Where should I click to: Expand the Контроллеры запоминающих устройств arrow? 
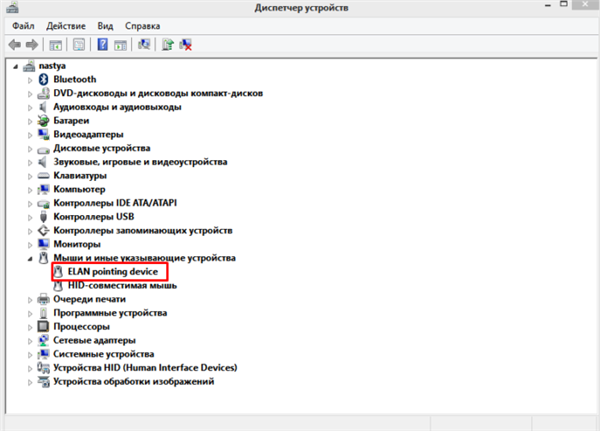(30, 231)
